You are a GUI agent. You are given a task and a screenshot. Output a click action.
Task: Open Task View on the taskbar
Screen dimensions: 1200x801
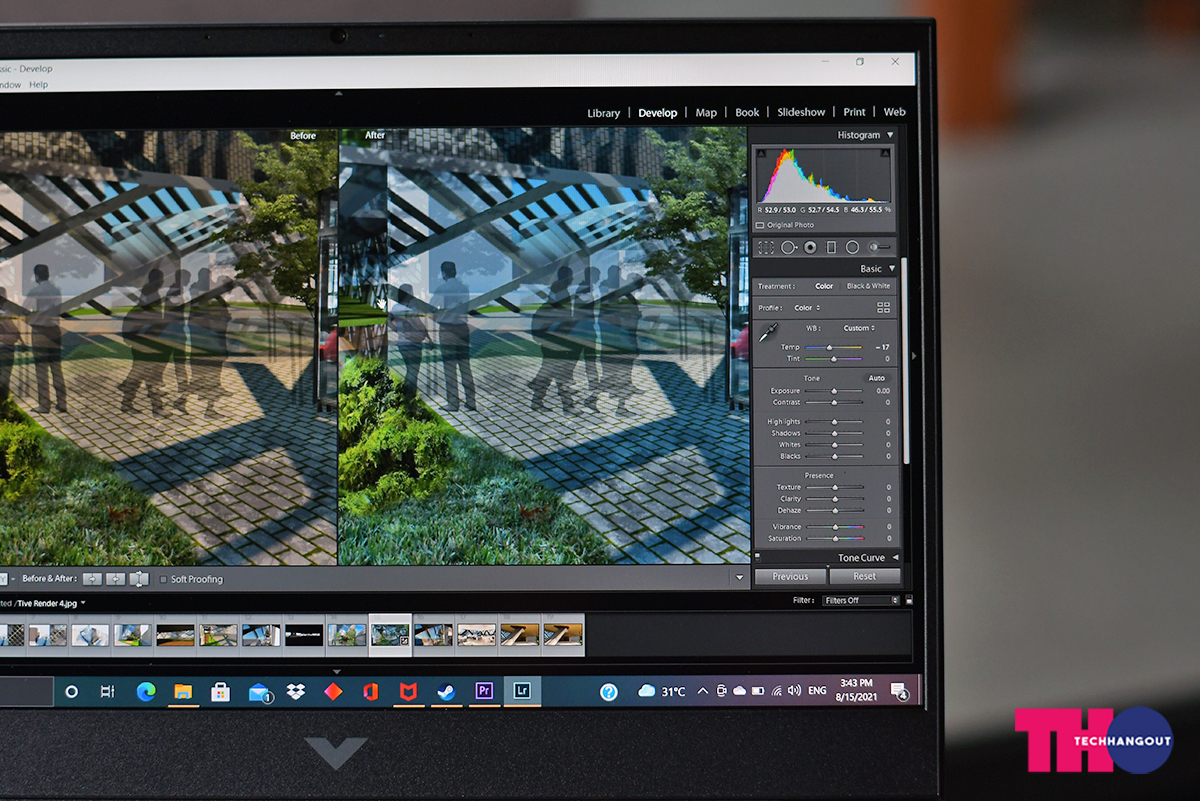click(x=107, y=692)
